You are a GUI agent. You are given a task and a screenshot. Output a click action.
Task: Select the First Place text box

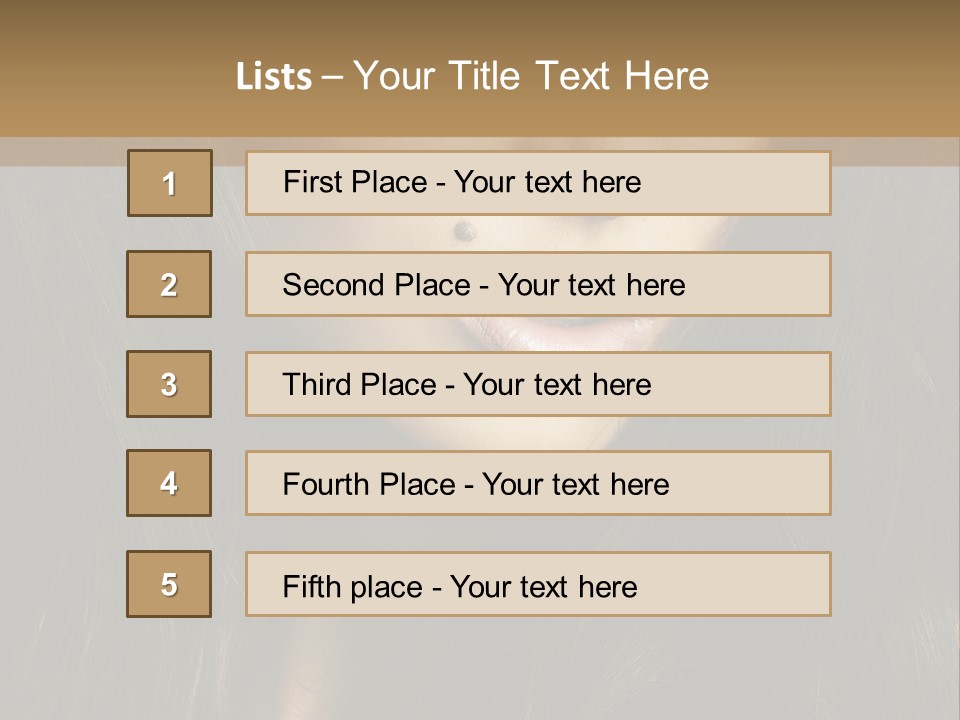538,183
